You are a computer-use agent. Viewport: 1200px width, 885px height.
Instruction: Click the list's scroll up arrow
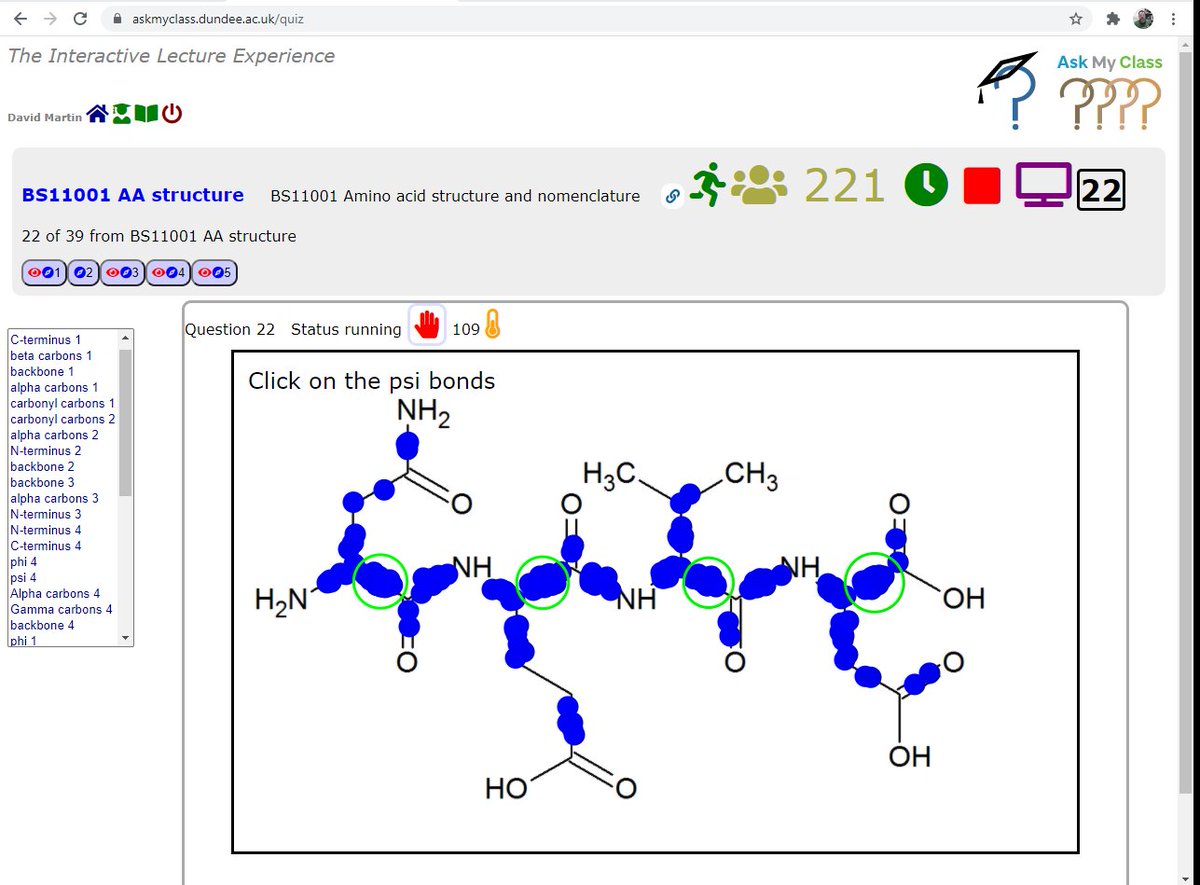click(125, 337)
